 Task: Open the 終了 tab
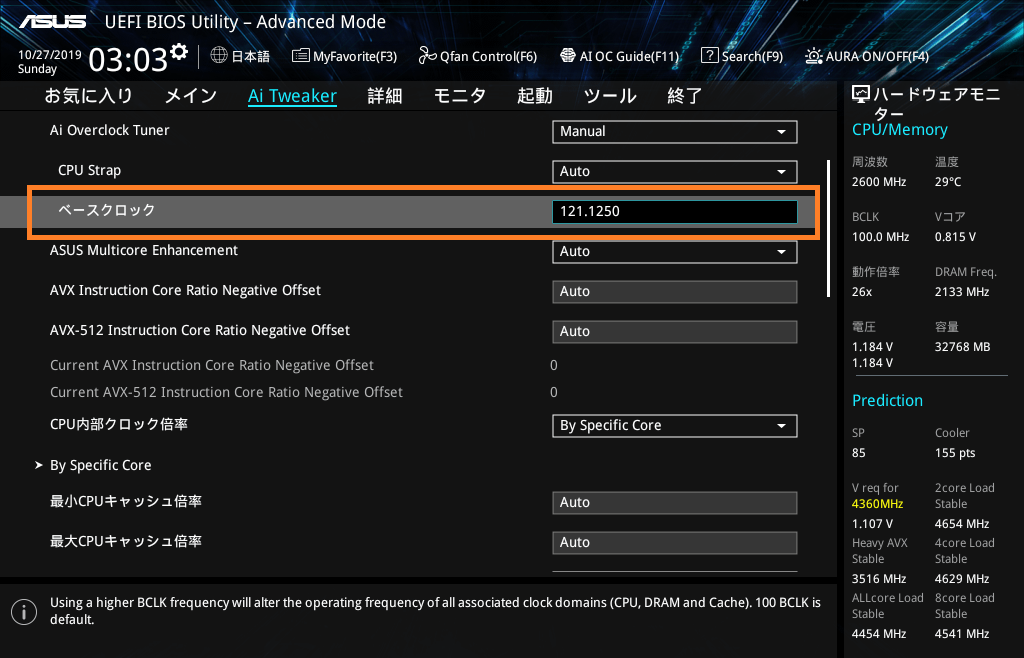(x=684, y=96)
